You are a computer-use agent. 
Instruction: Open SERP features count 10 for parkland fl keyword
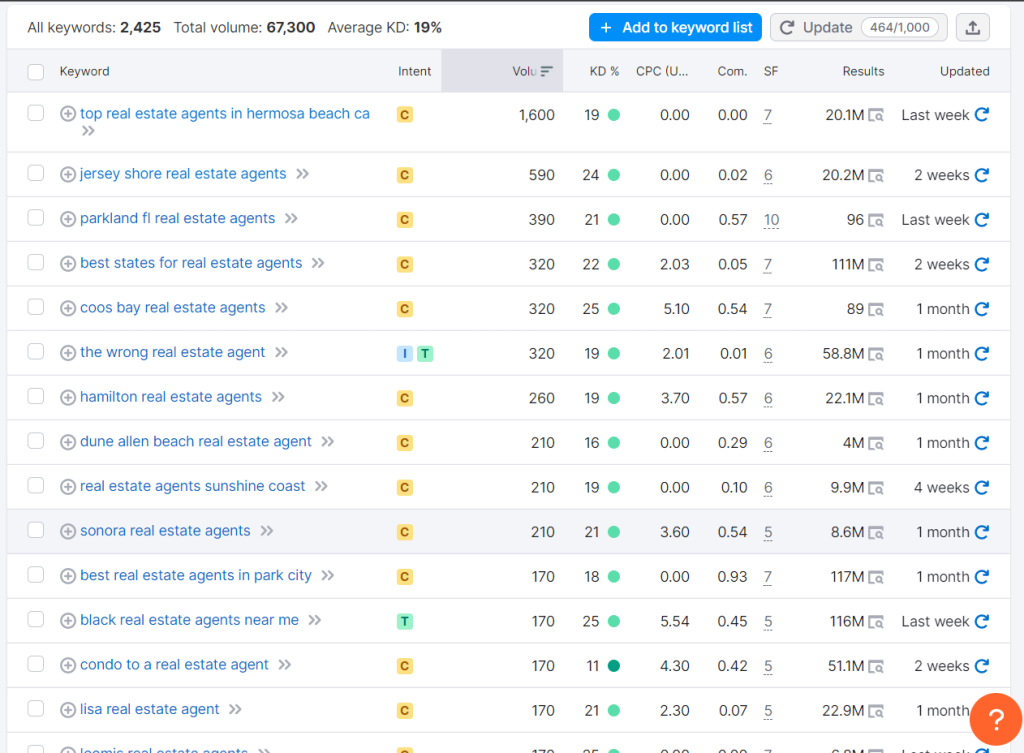coord(771,218)
